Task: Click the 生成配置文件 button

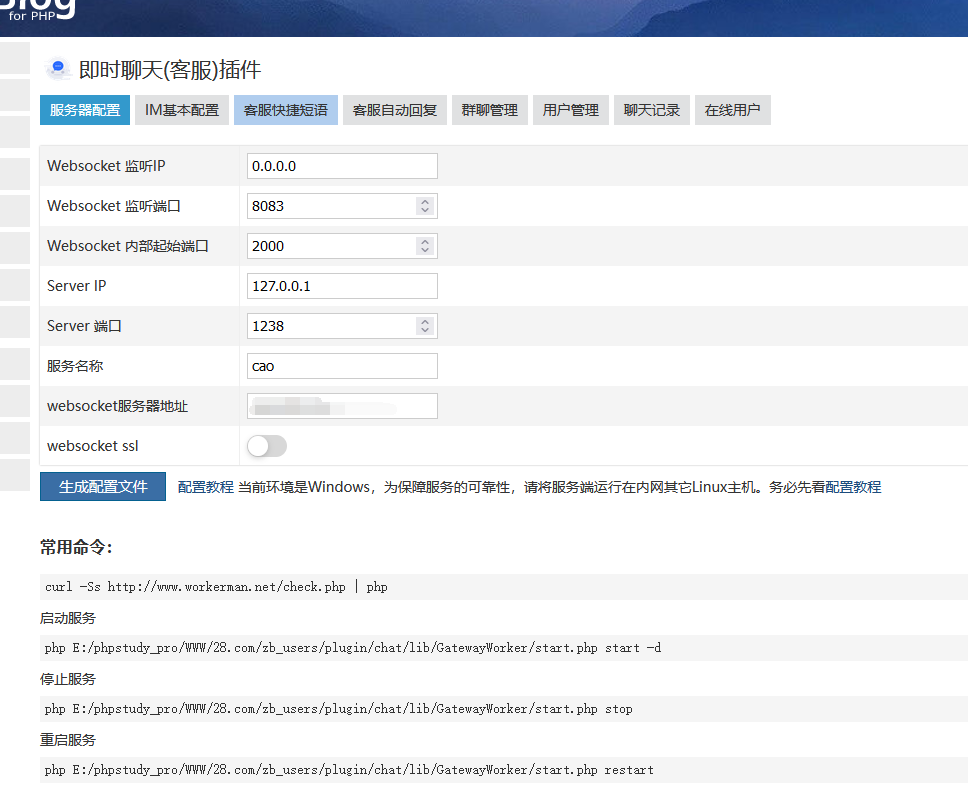Action: (x=103, y=487)
